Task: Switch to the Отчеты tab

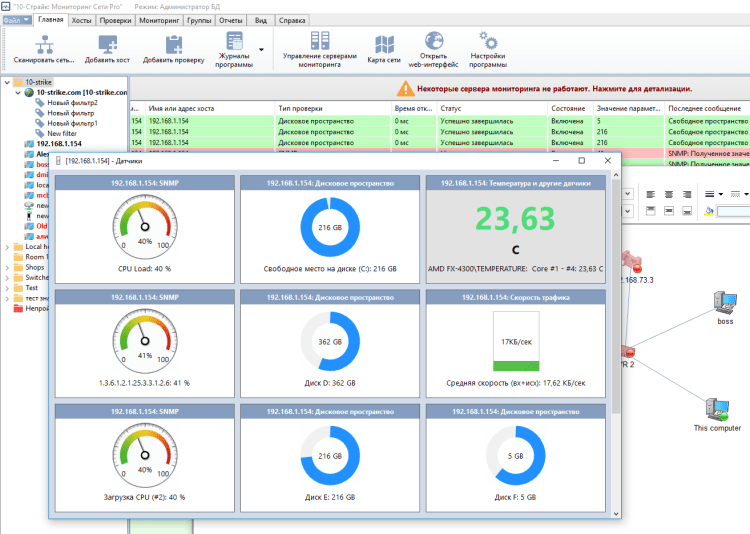Action: point(230,19)
